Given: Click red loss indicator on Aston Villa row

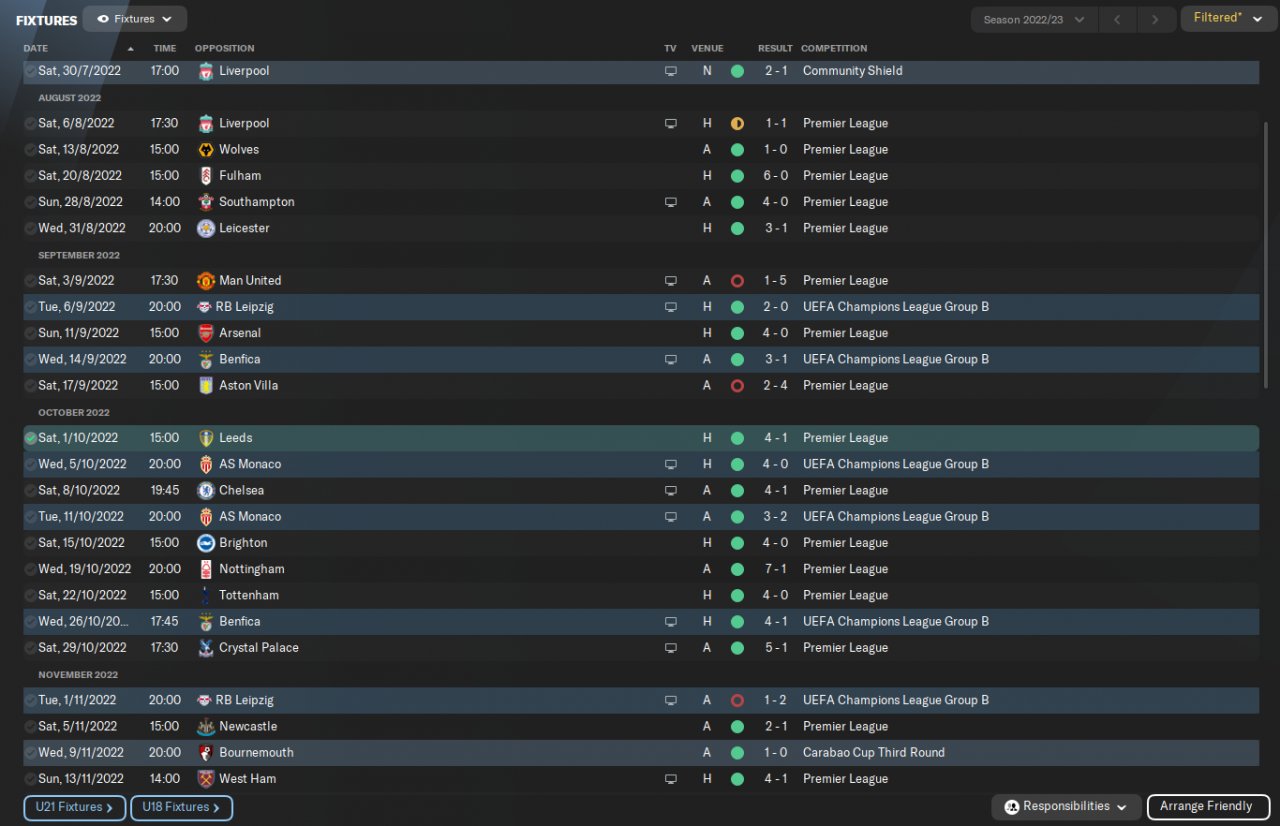Looking at the screenshot, I should [737, 386].
